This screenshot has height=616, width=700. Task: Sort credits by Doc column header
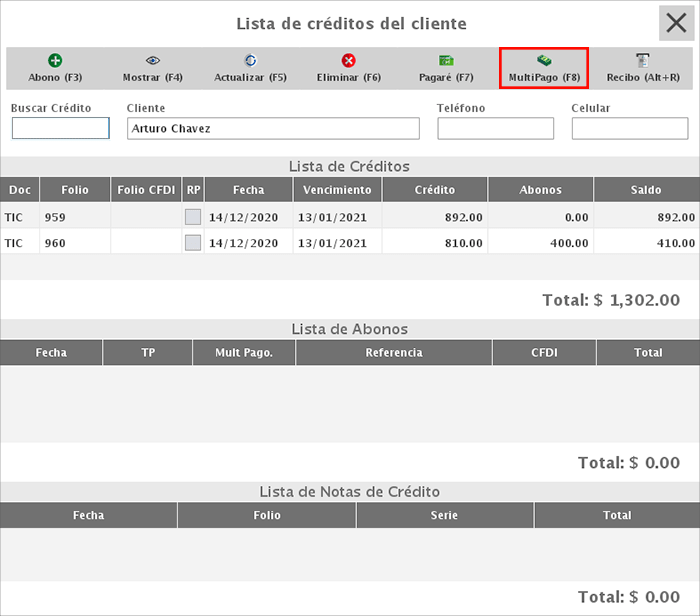[x=20, y=190]
